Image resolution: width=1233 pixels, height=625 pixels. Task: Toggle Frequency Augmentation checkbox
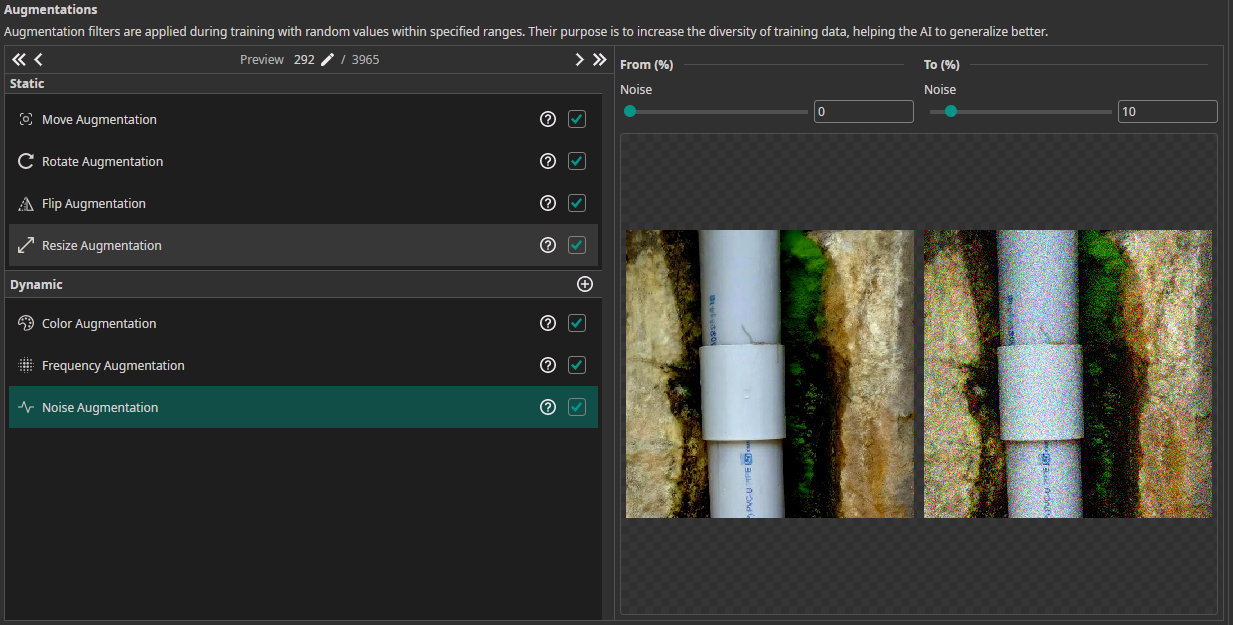[577, 365]
